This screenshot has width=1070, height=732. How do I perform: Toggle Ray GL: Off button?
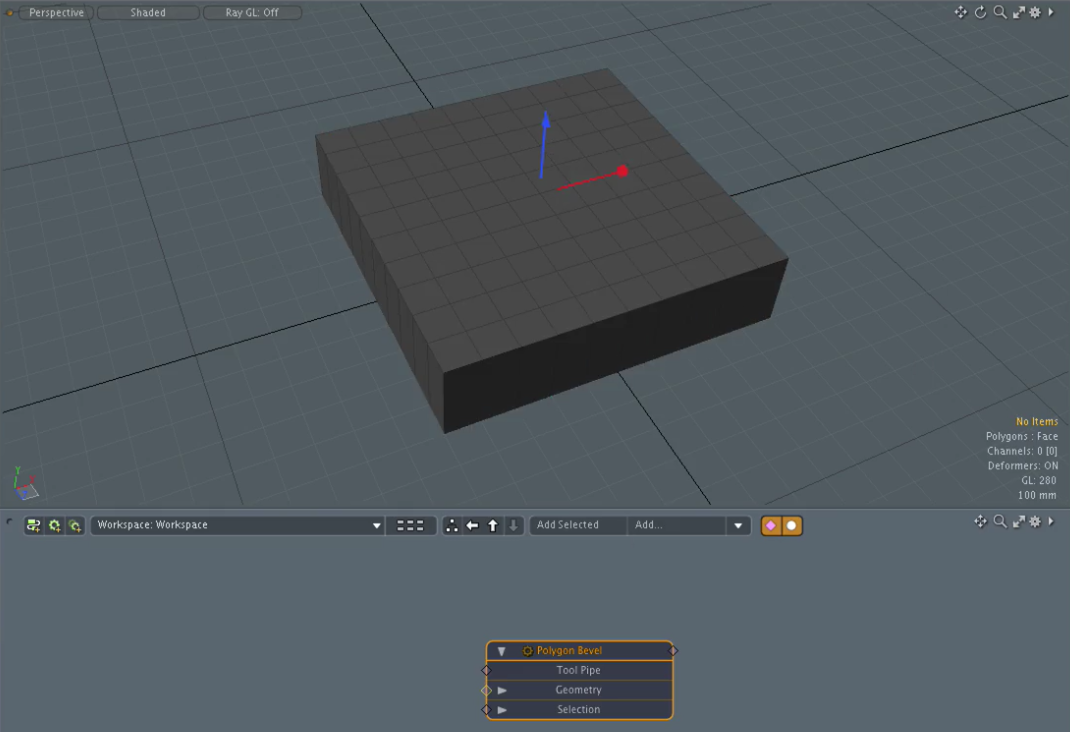pyautogui.click(x=252, y=13)
